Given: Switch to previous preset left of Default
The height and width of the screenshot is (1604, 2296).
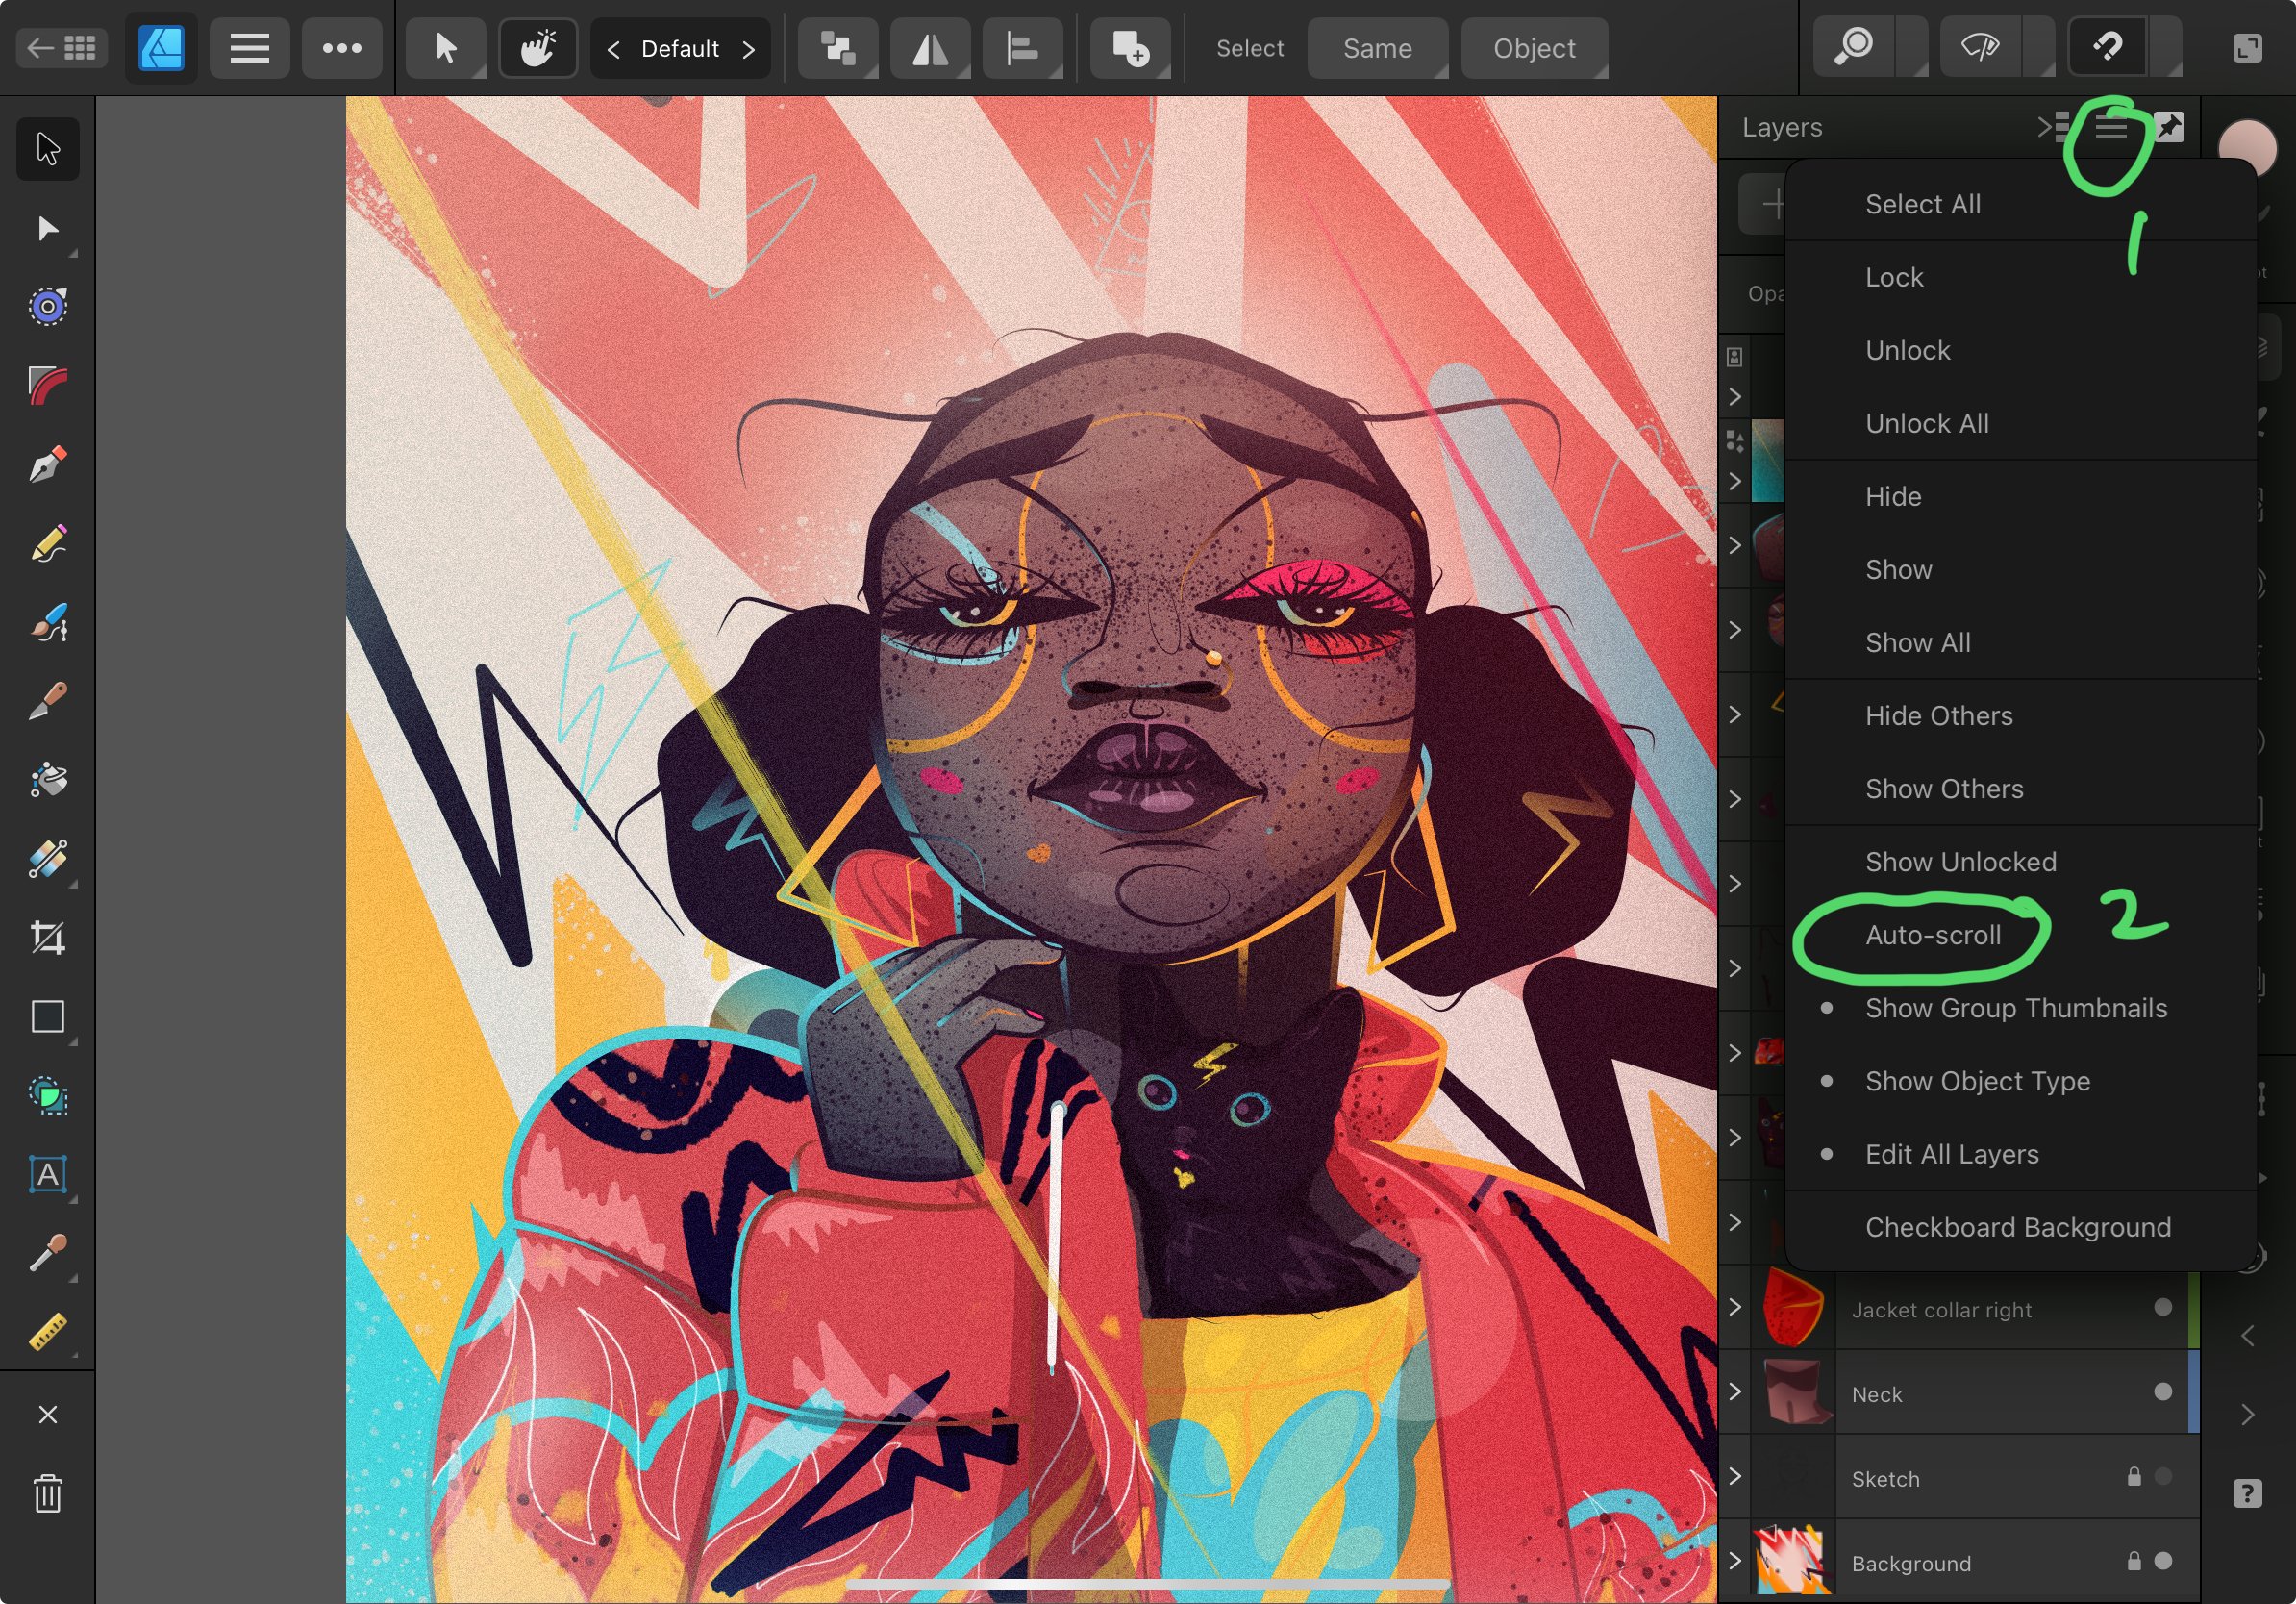Looking at the screenshot, I should (614, 49).
